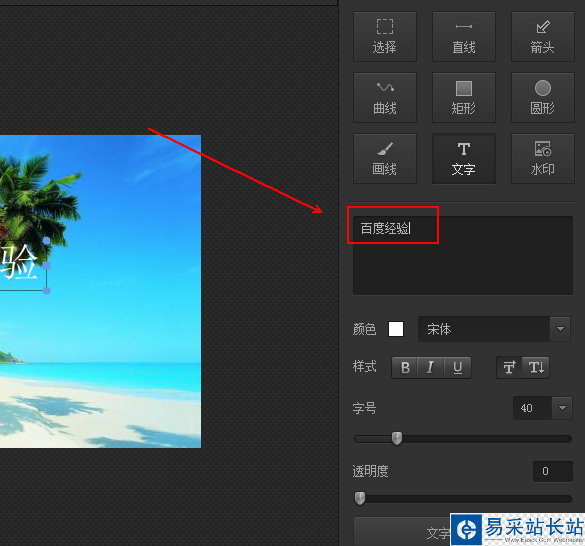Click the transparency value field 0
The width and height of the screenshot is (585, 546).
point(553,471)
